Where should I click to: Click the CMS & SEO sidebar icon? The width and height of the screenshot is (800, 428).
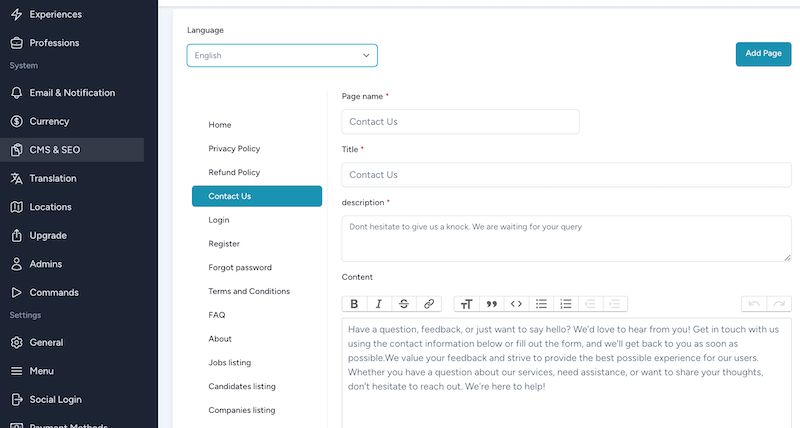click(x=16, y=150)
